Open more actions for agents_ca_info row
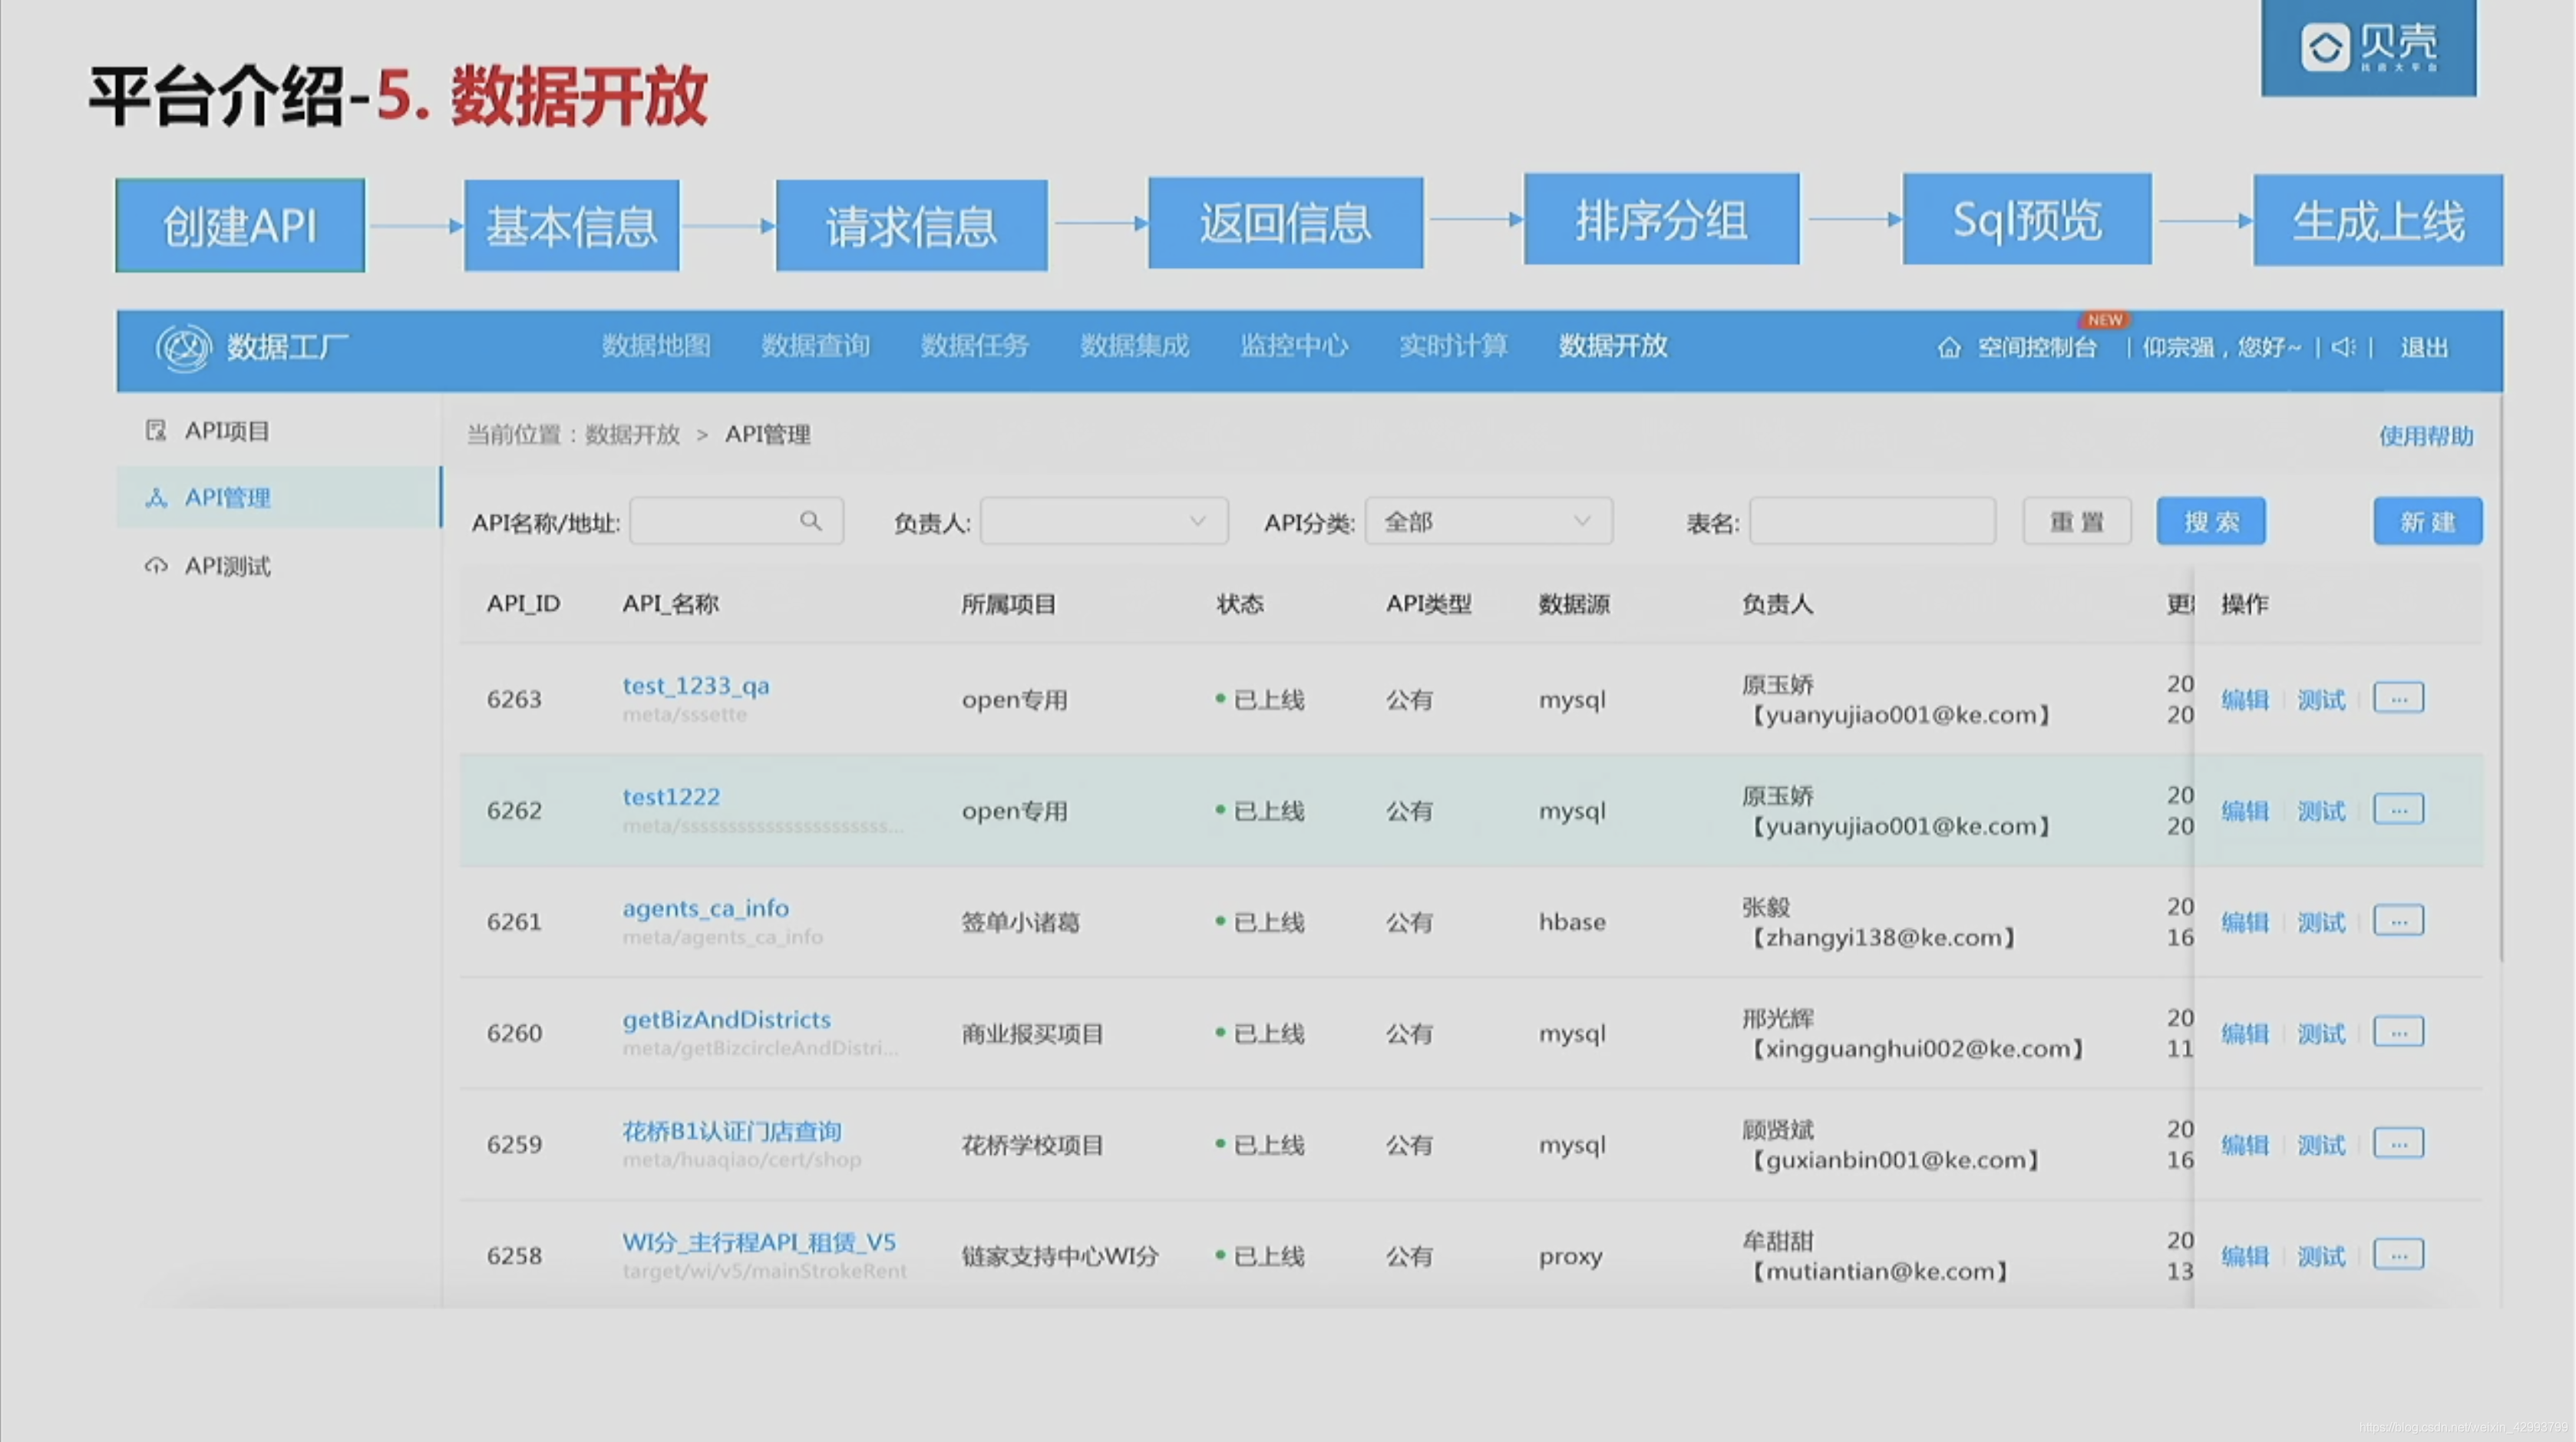The image size is (2576, 1442). pyautogui.click(x=2398, y=921)
